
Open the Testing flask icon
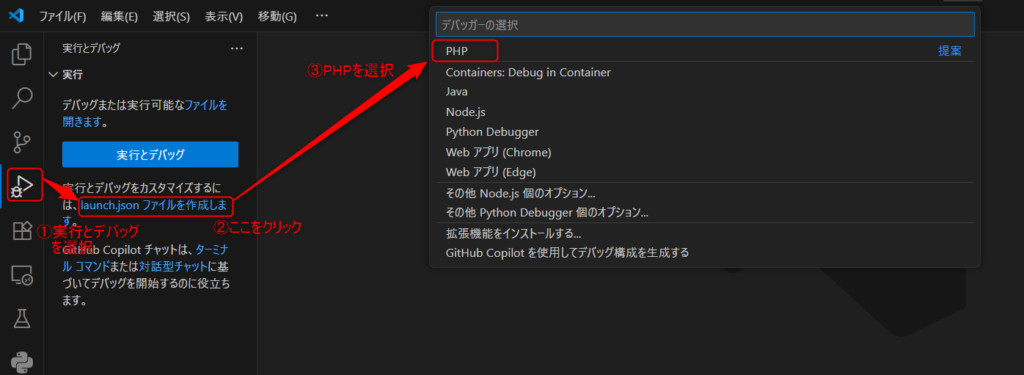(22, 319)
